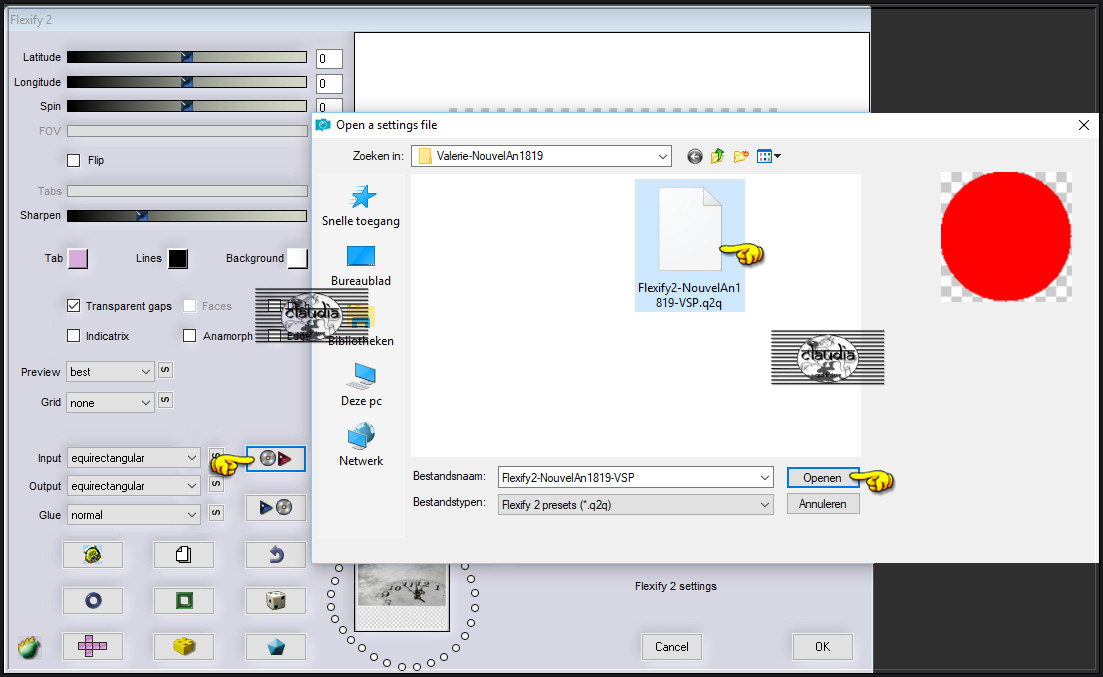Select the Flexify2-NouvelAn1819-VSP.q2q file
This screenshot has width=1103, height=677.
(x=689, y=245)
